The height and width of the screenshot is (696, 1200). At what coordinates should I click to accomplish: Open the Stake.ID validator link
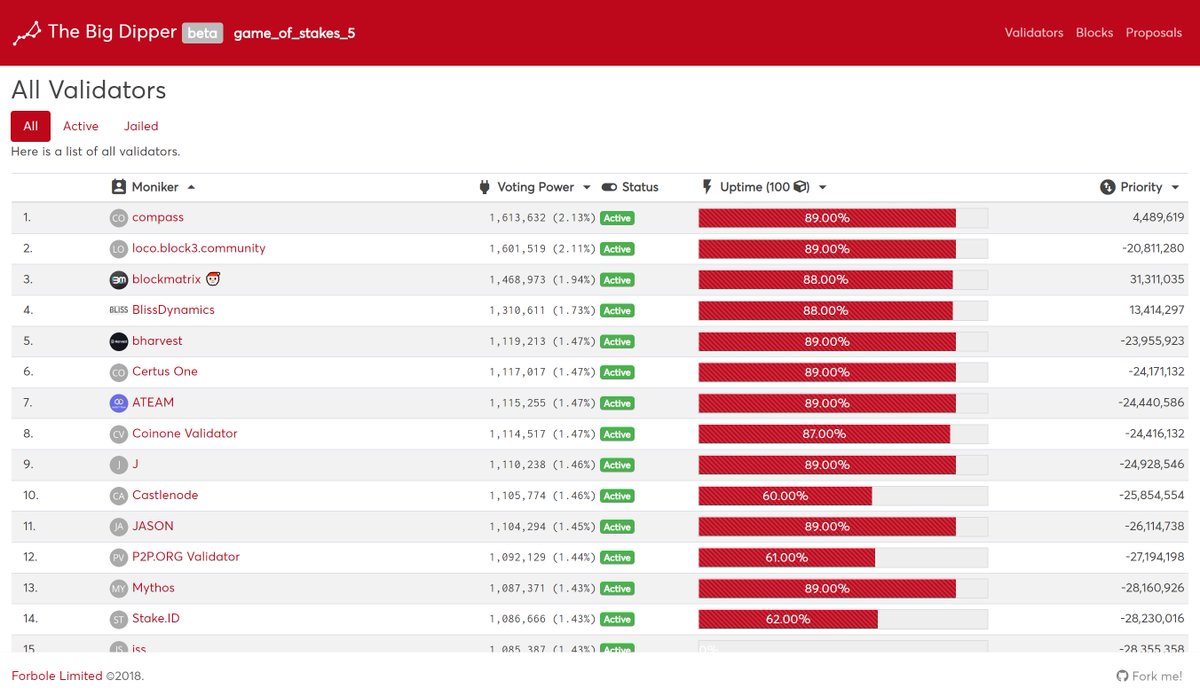[156, 618]
